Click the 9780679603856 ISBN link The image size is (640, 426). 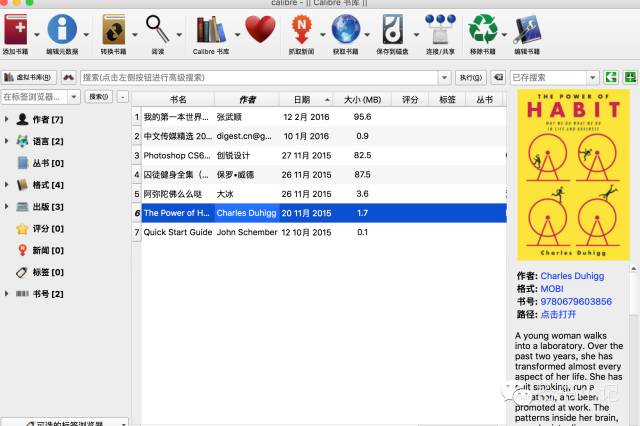tap(576, 302)
